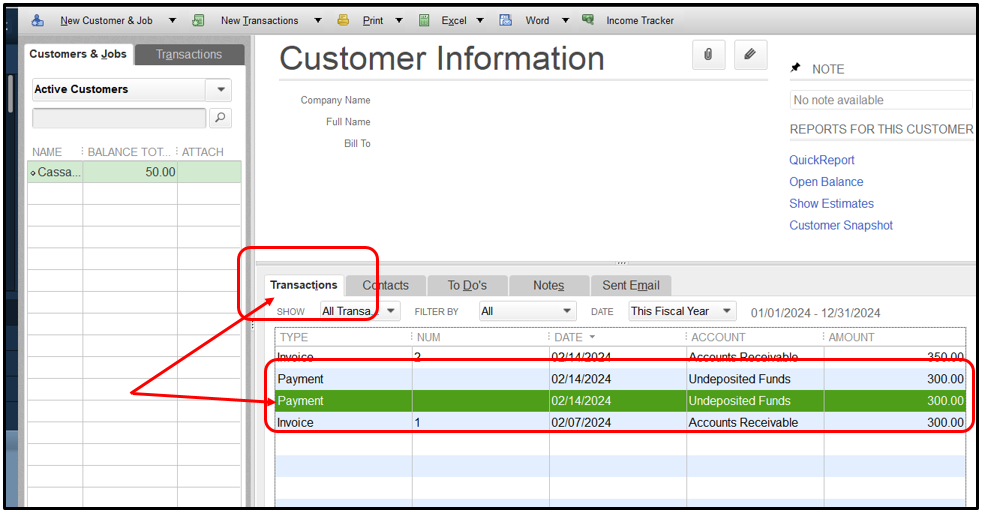Click the Excel toolbar label
The width and height of the screenshot is (984, 513).
pyautogui.click(x=454, y=21)
